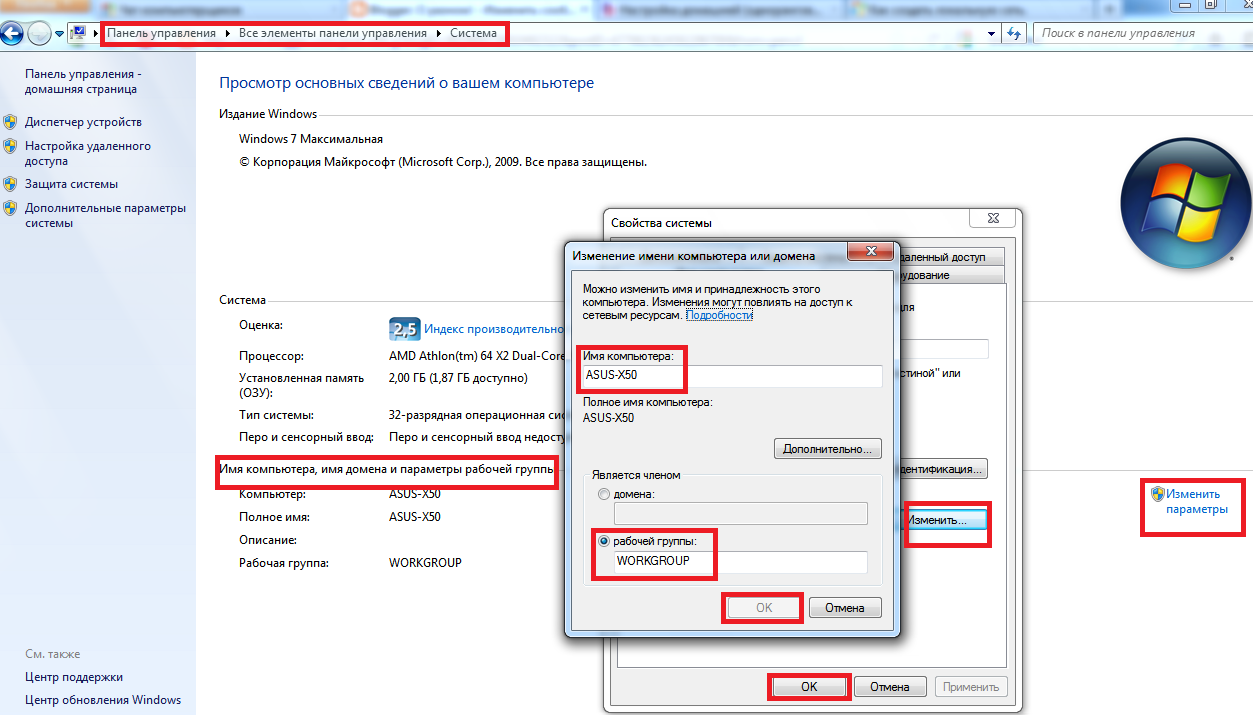Click the AMD Athlon(tm) 64 X2 processor value
1253x715 pixels.
(476, 355)
